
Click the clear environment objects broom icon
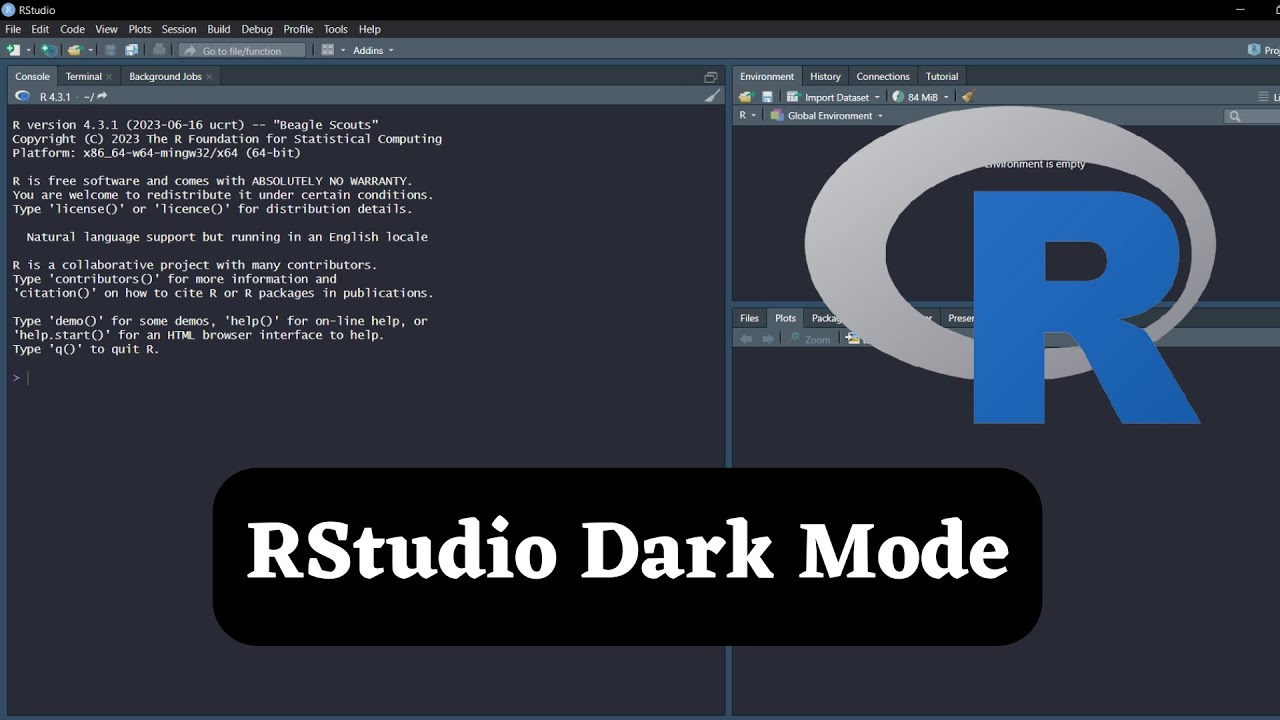click(967, 97)
